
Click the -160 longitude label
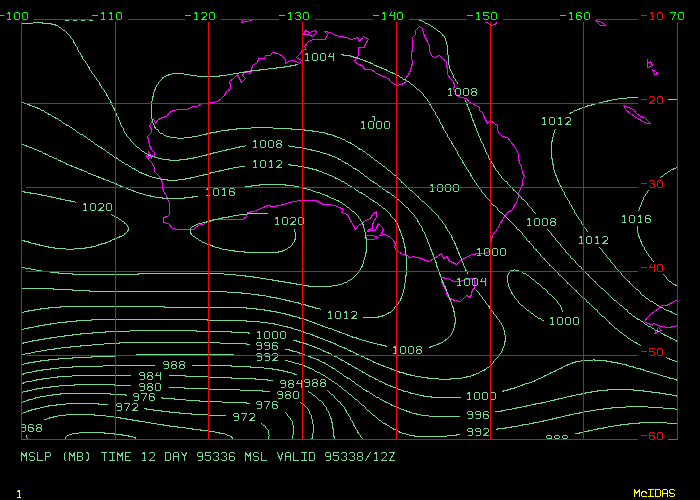point(577,16)
